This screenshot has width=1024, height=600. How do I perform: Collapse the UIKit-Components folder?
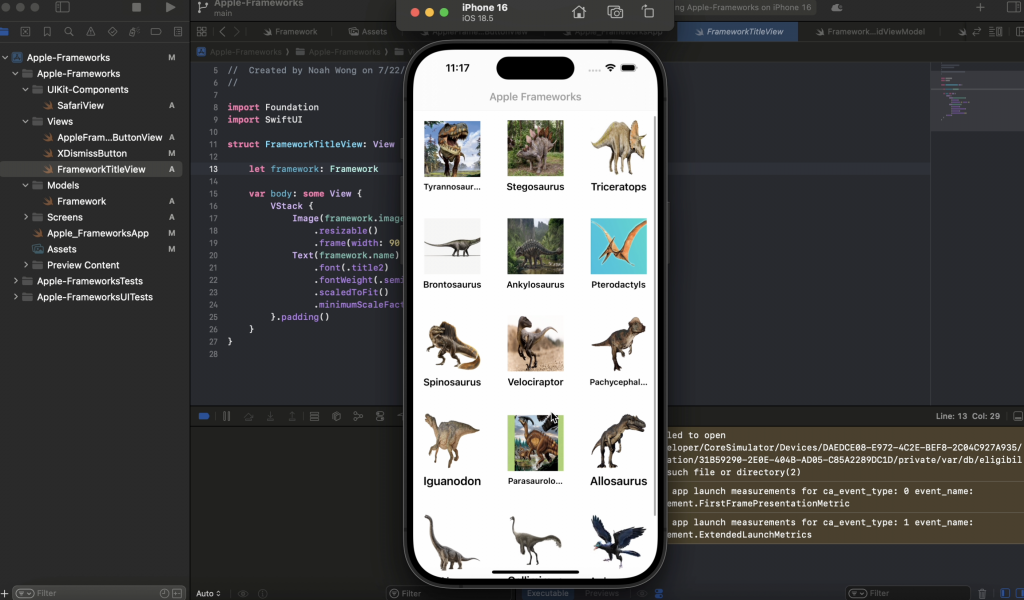25,90
